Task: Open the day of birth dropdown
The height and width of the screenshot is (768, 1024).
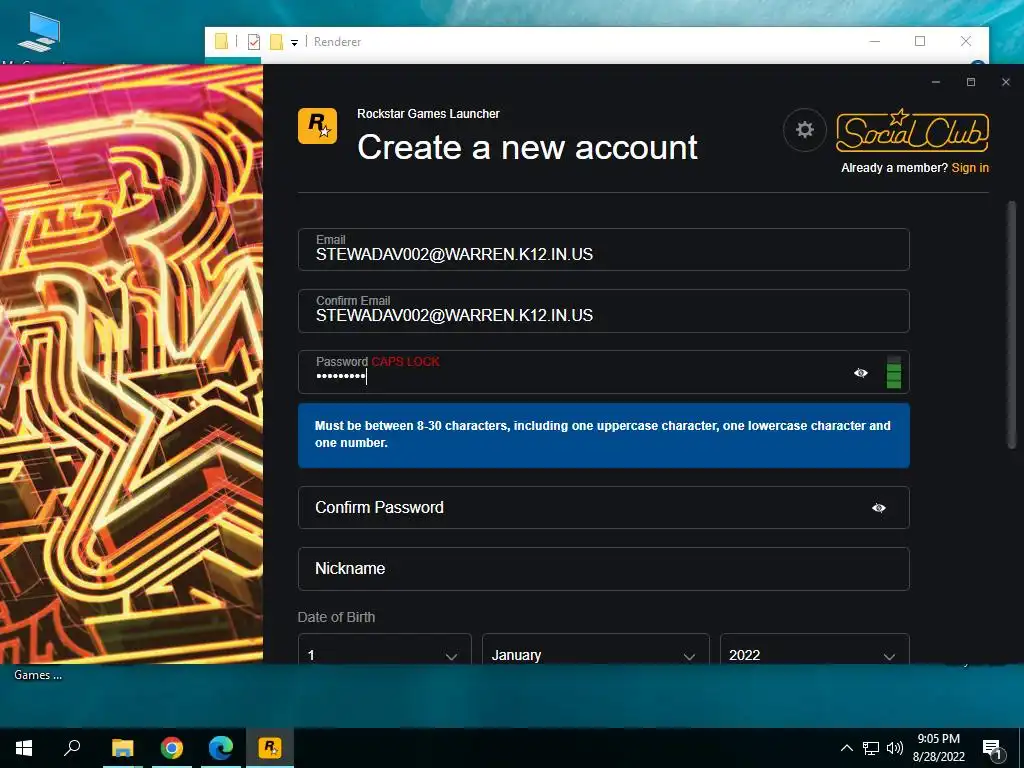Action: 385,649
